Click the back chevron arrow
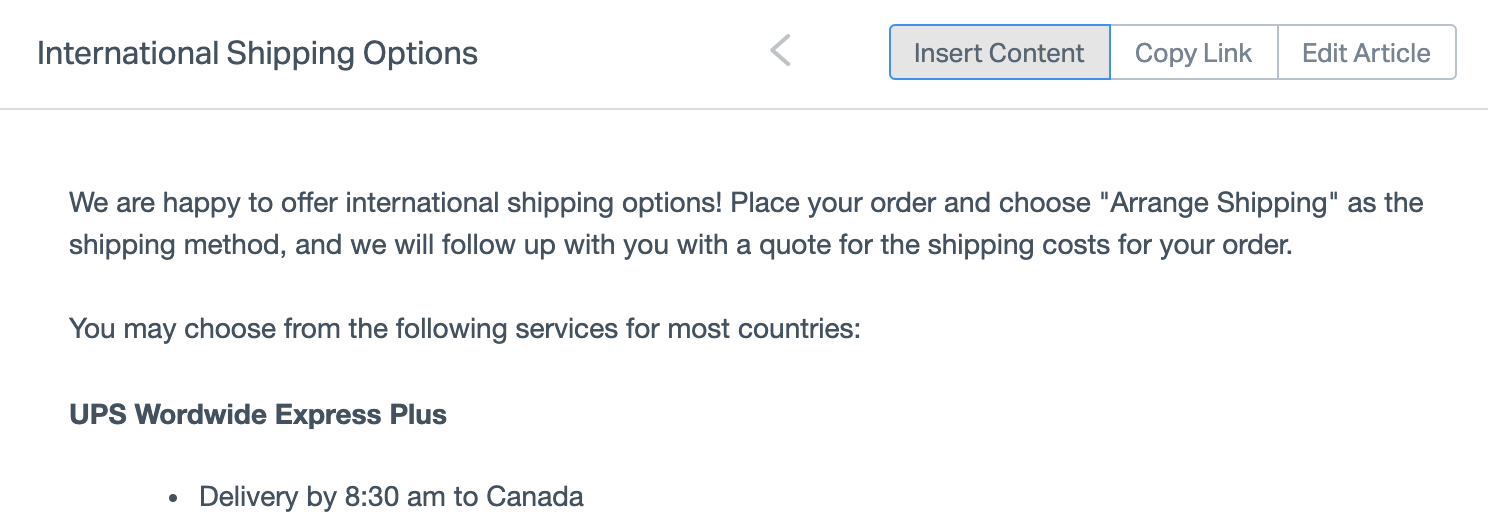Image resolution: width=1488 pixels, height=532 pixels. pyautogui.click(x=781, y=51)
